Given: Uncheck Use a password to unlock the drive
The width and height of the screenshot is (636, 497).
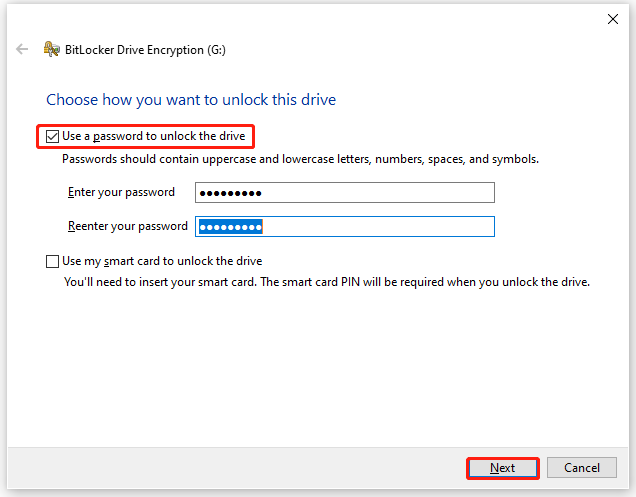Looking at the screenshot, I should point(52,137).
